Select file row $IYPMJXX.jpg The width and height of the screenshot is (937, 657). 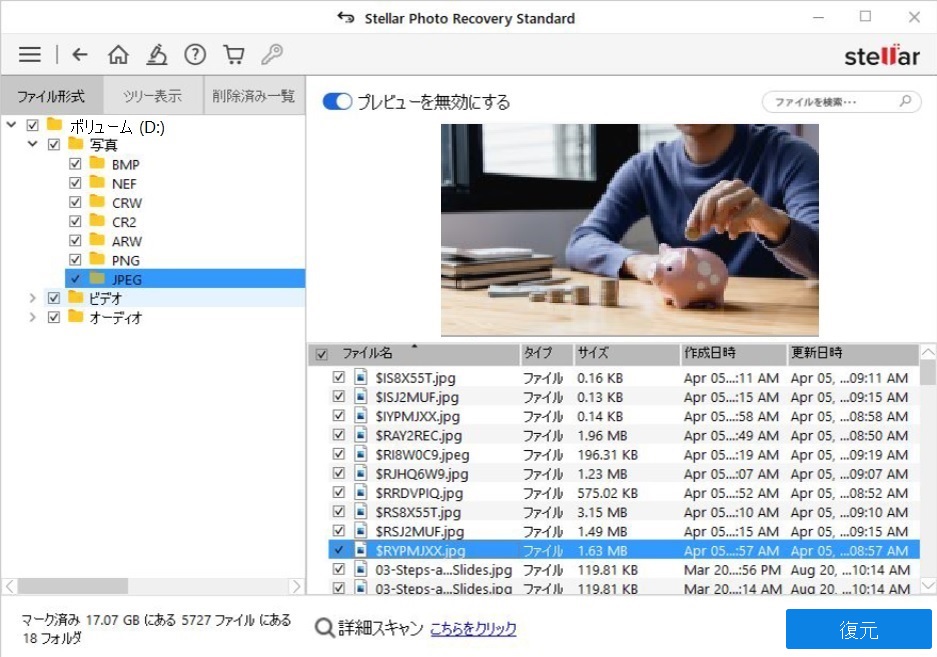623,415
